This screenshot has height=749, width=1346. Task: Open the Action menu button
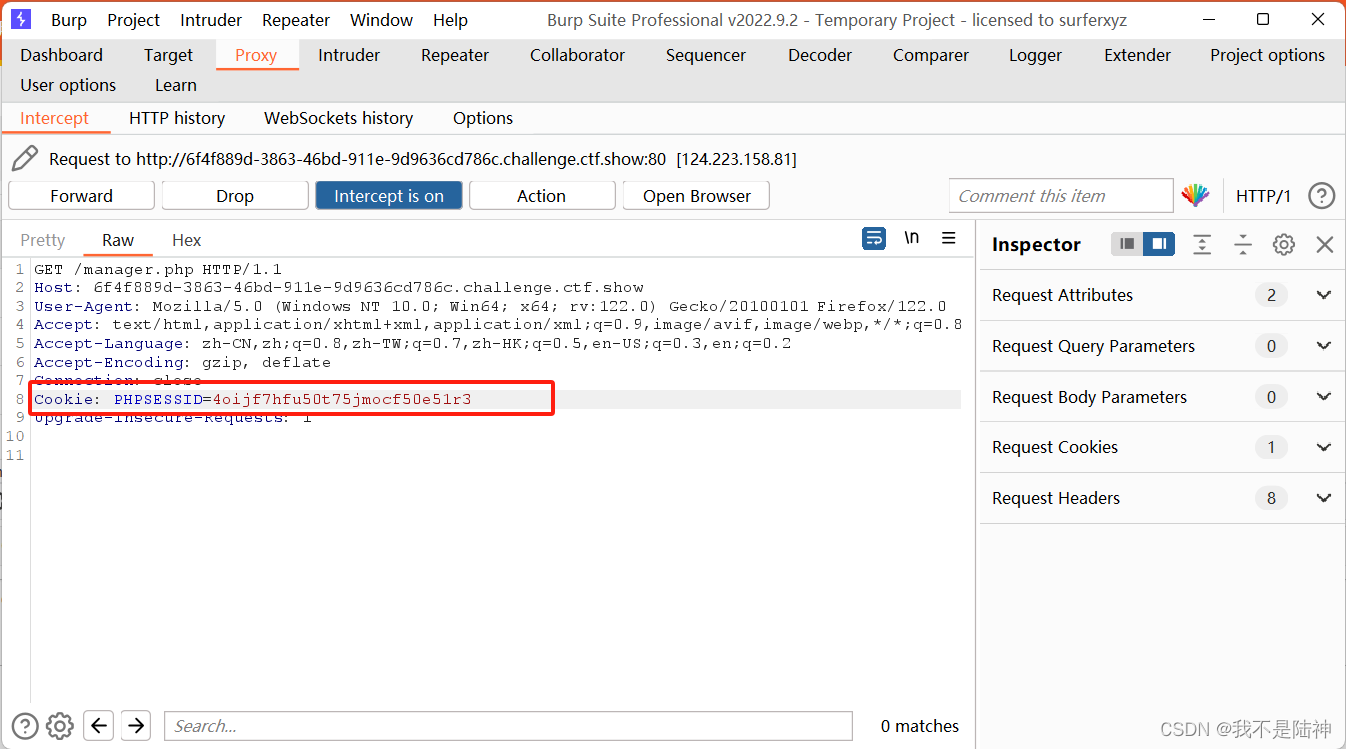coord(542,196)
